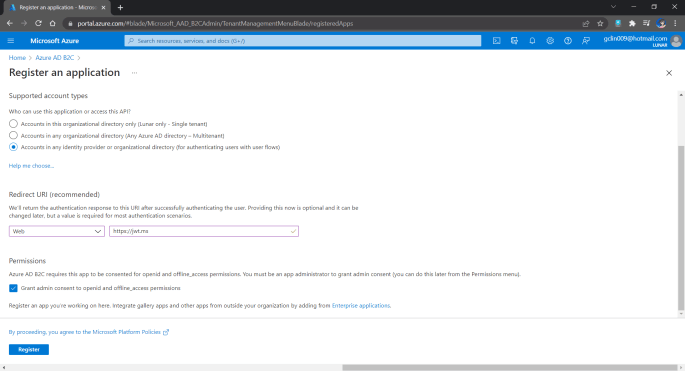Share this page from the address bar
Viewport: 685px width, 371px height.
pos(586,24)
